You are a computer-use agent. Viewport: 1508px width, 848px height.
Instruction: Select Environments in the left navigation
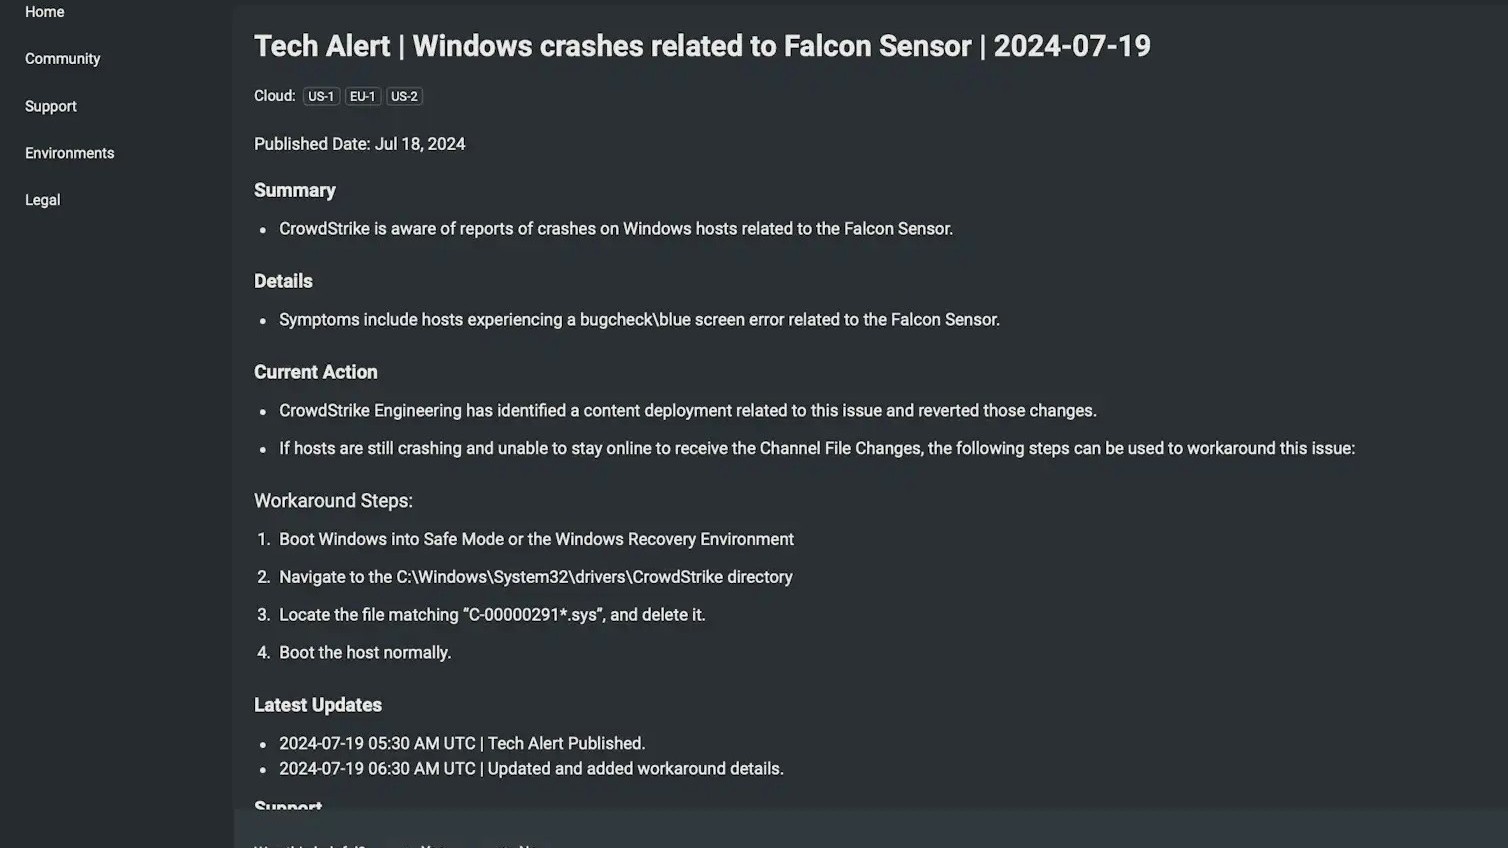[69, 153]
